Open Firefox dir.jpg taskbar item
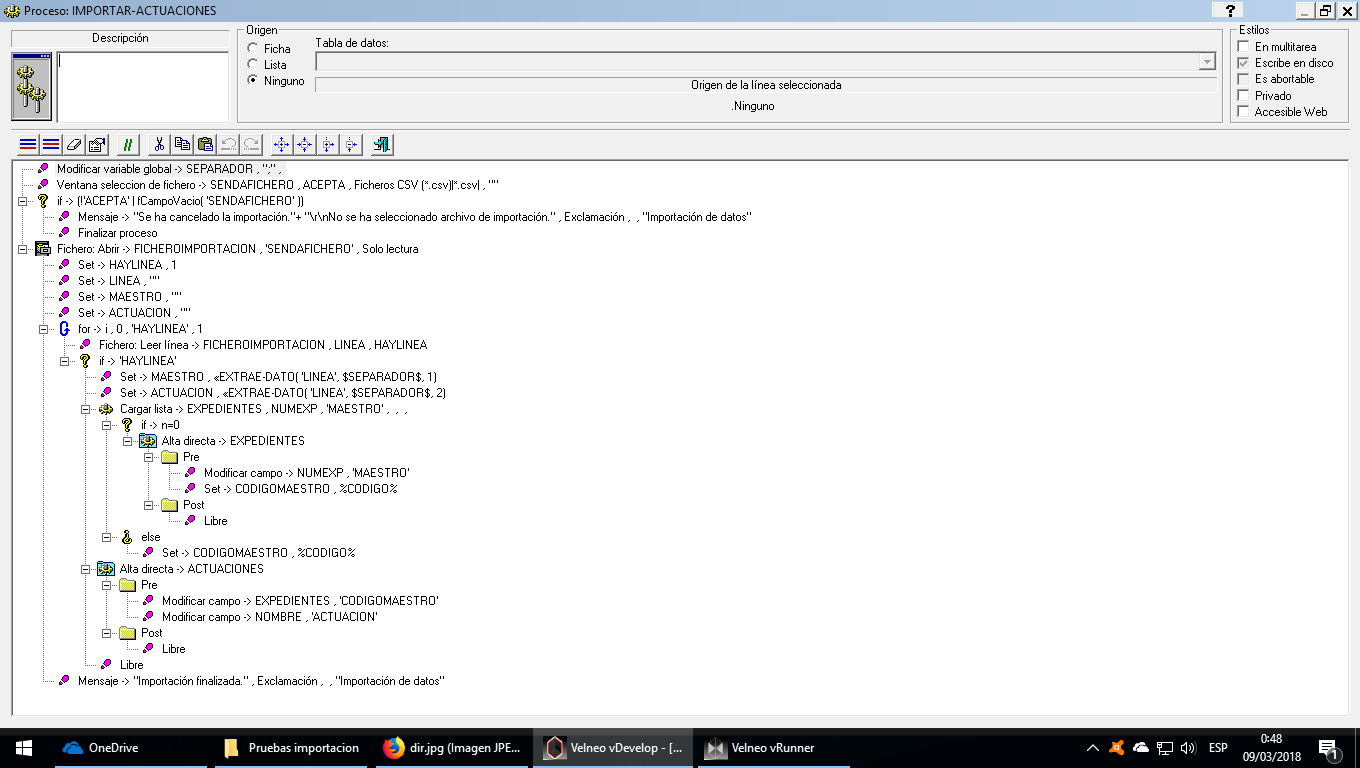This screenshot has width=1360, height=768. coord(453,748)
